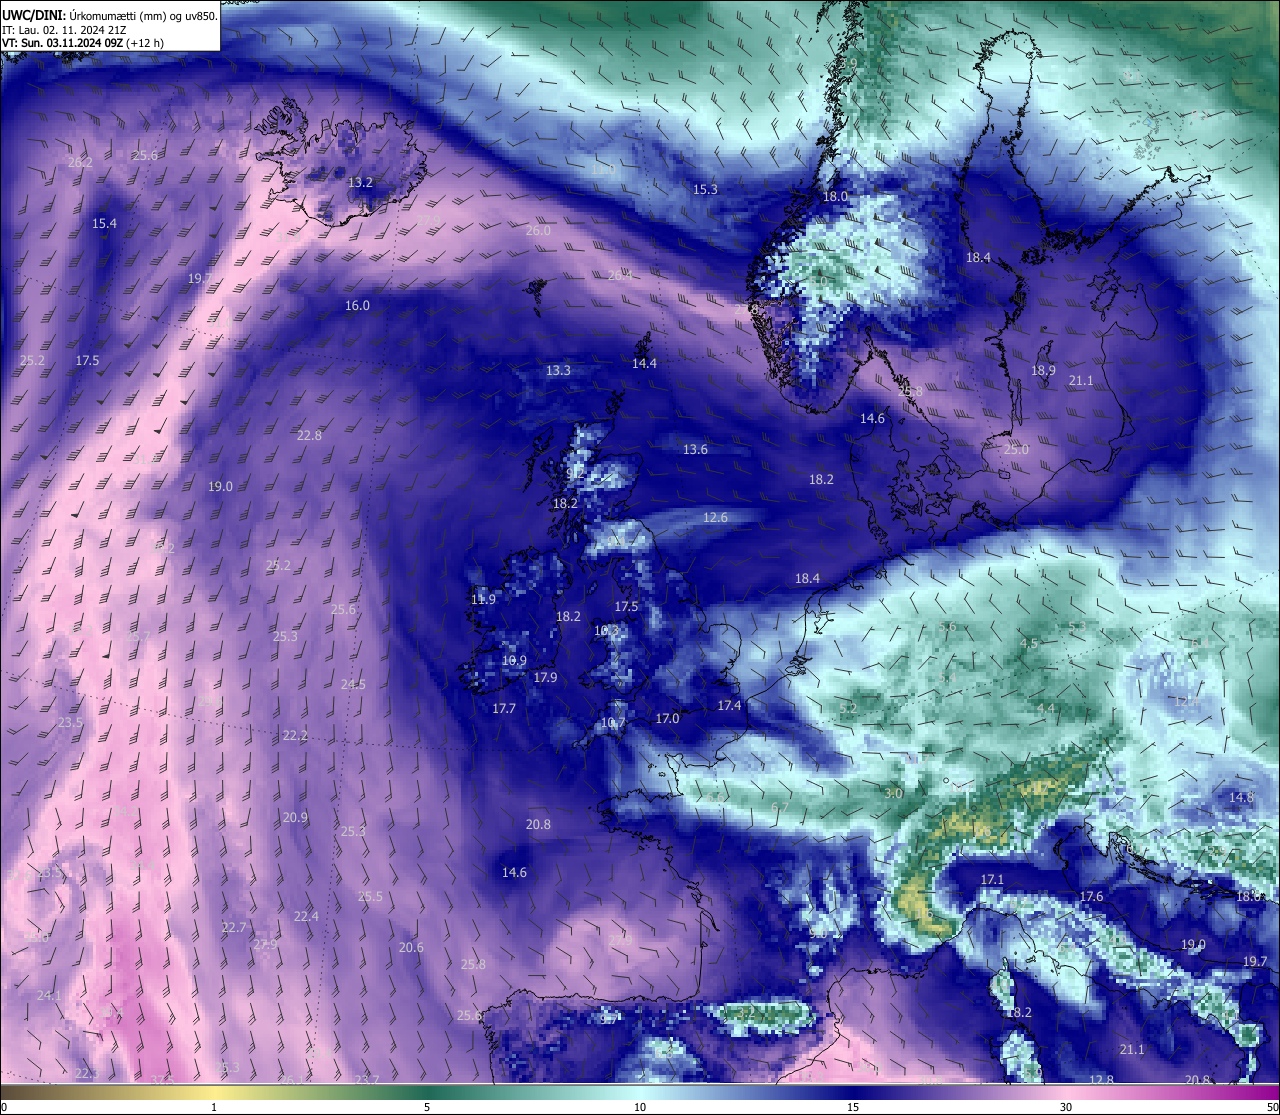Viewport: 1280px width, 1115px height.
Task: Click the 10.9 value over Ireland
Action: [514, 661]
